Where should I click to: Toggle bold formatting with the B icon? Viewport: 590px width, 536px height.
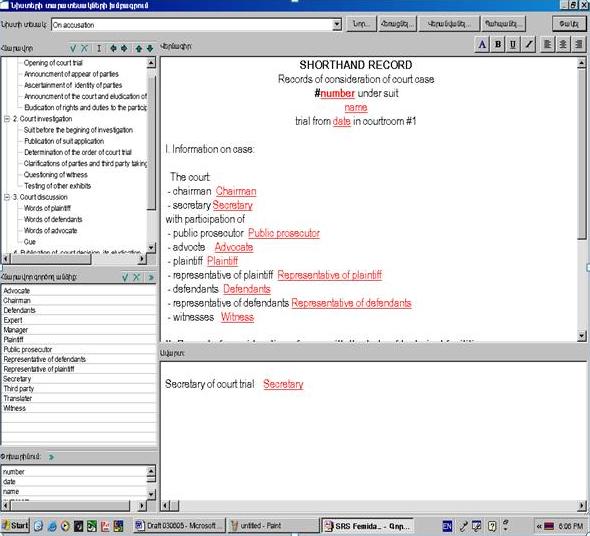coord(497,44)
